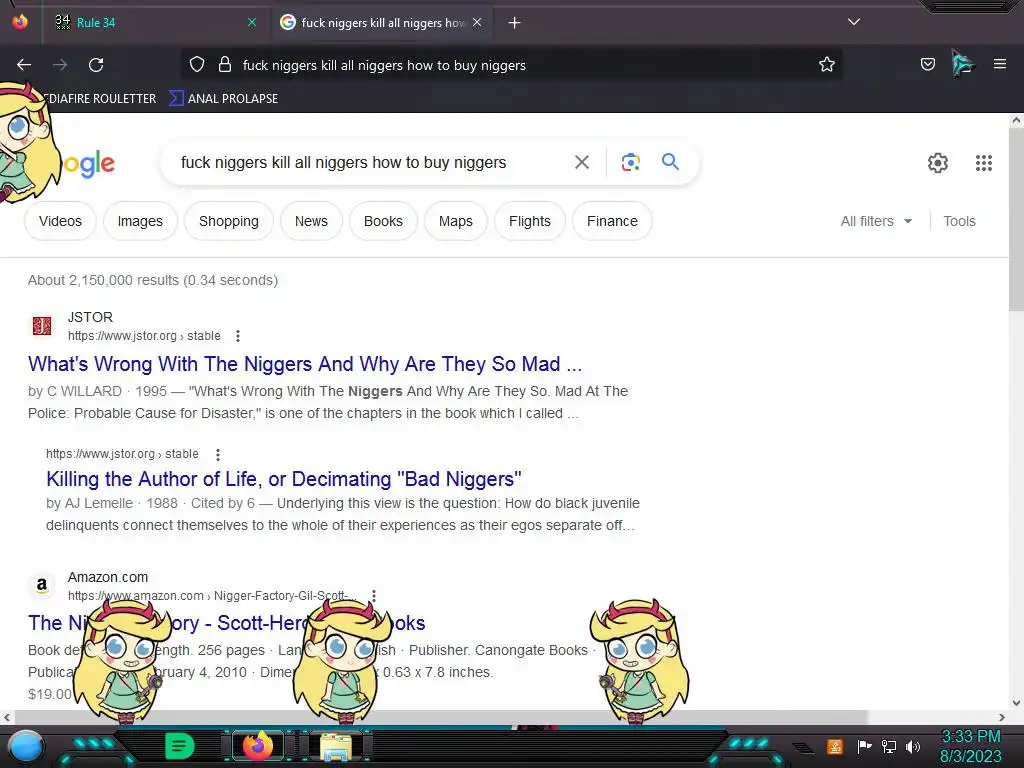Go back to the previous page
The width and height of the screenshot is (1024, 768).
24,65
